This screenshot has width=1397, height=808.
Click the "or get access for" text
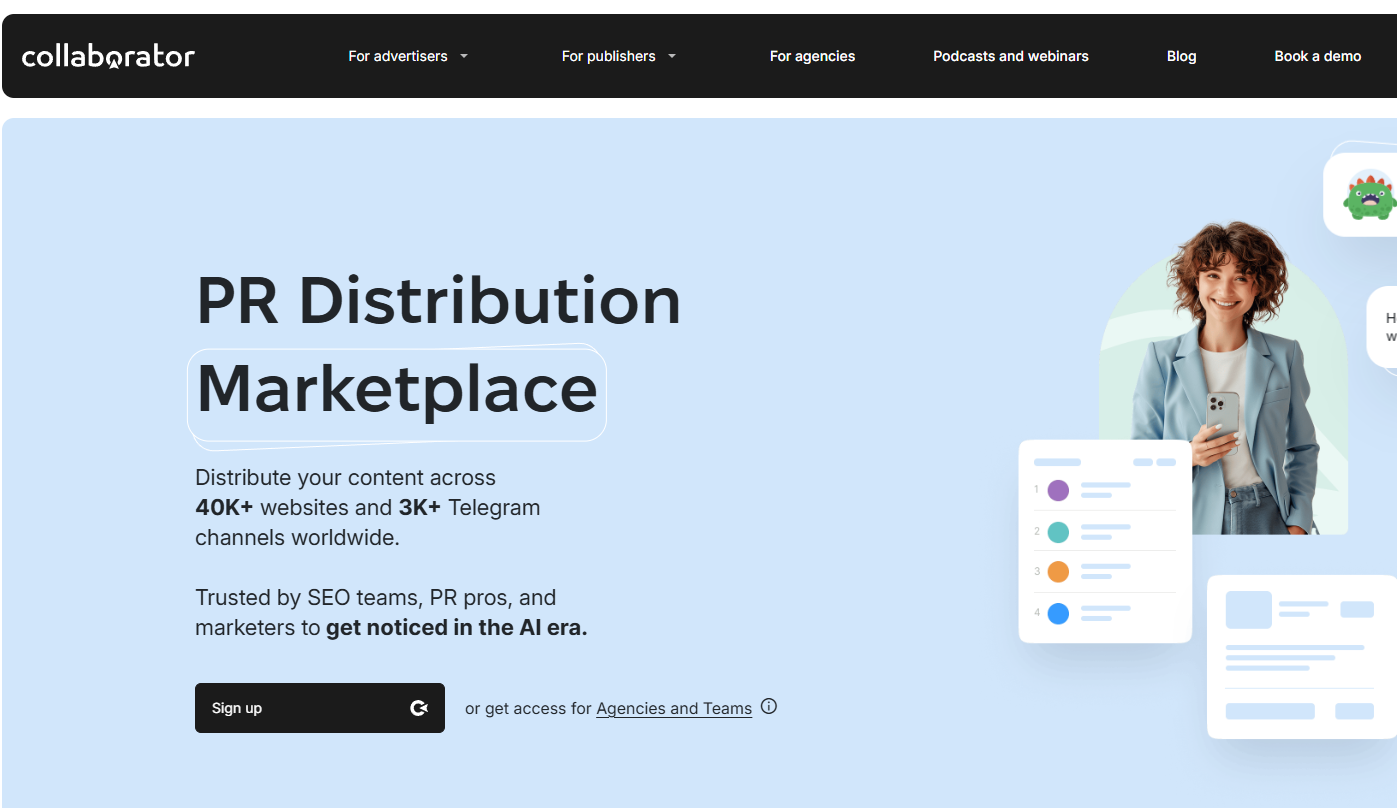point(528,708)
